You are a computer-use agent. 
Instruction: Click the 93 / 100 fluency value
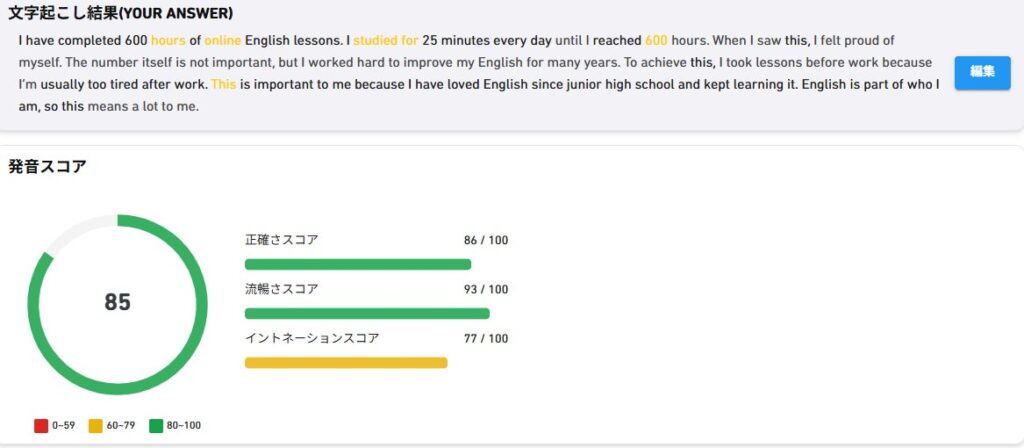tap(486, 289)
